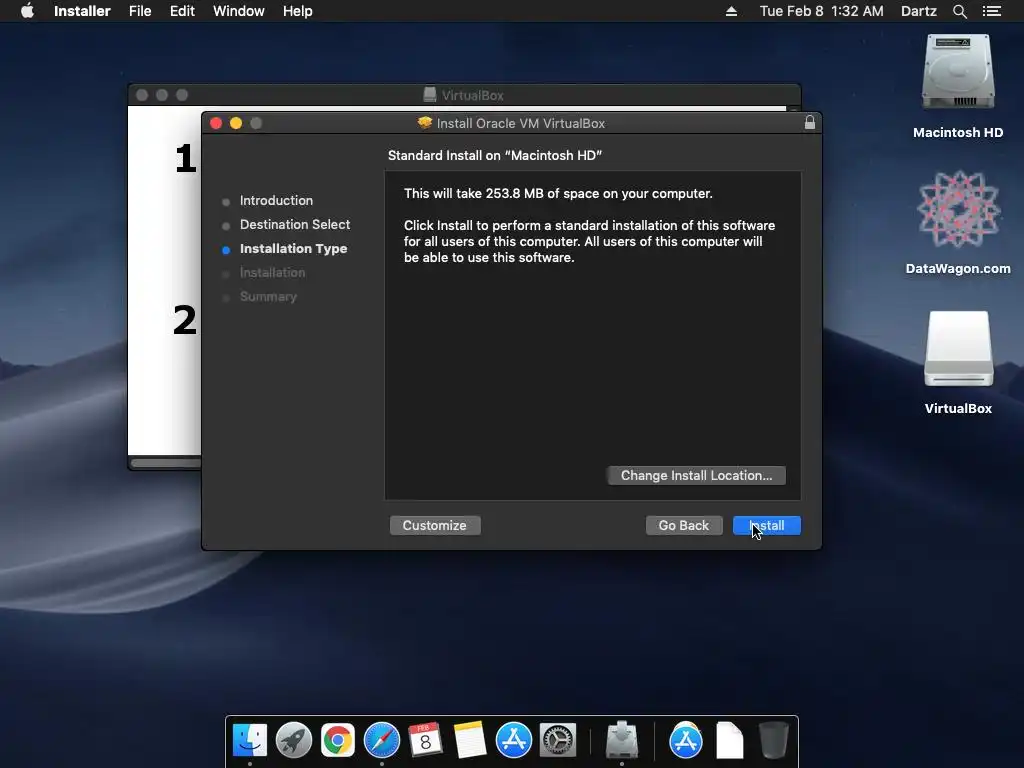Open the Installer menu
The height and width of the screenshot is (768, 1024).
tap(82, 11)
